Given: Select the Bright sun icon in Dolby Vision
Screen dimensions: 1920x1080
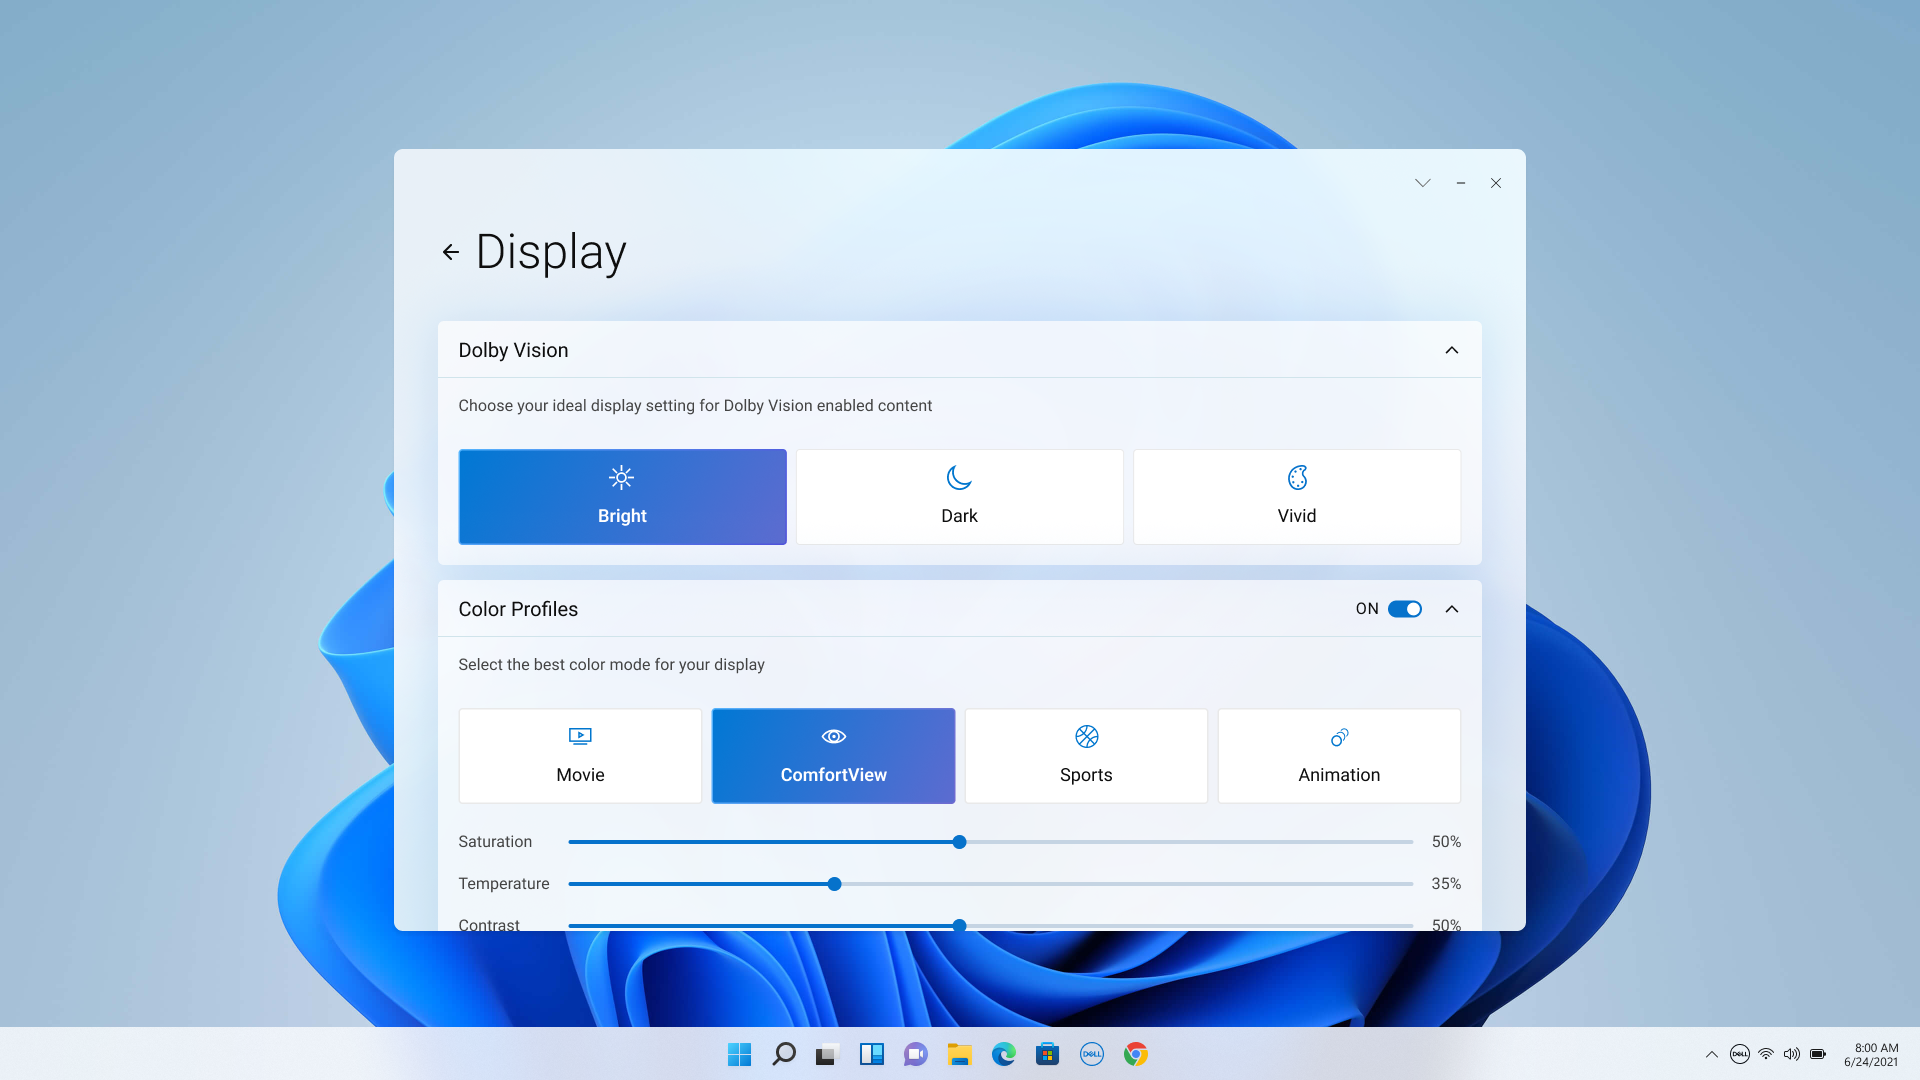Looking at the screenshot, I should (x=622, y=478).
